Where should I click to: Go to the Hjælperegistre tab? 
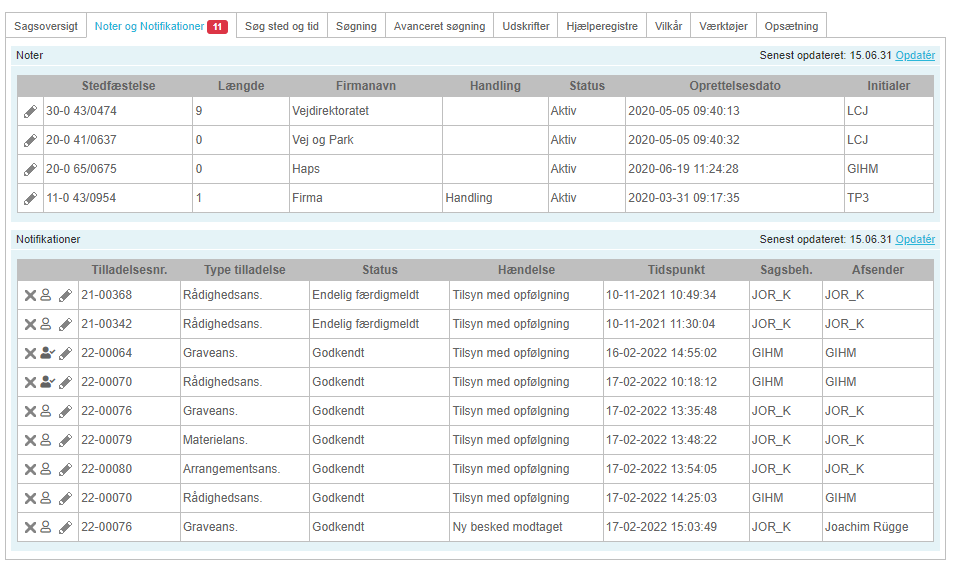tap(602, 26)
